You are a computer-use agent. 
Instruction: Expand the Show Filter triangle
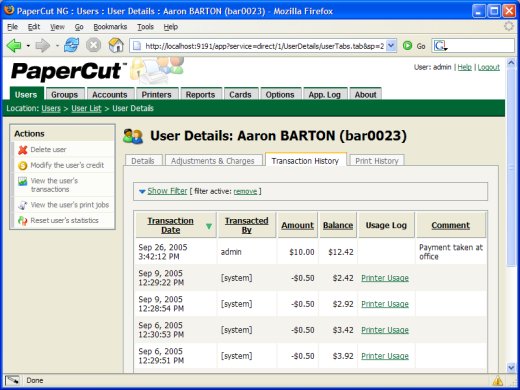[x=142, y=191]
